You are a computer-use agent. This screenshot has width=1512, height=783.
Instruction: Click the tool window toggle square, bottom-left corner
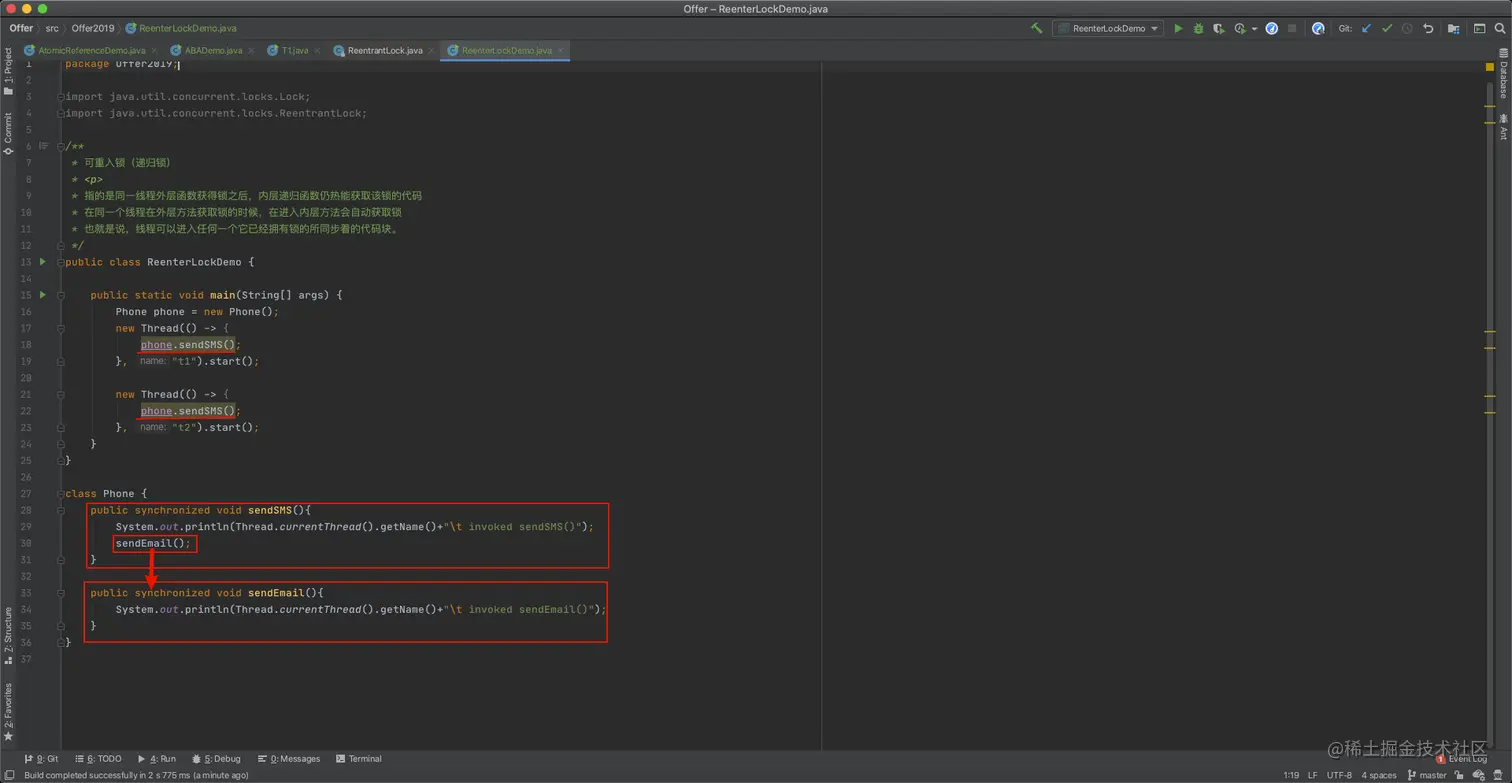click(9, 774)
